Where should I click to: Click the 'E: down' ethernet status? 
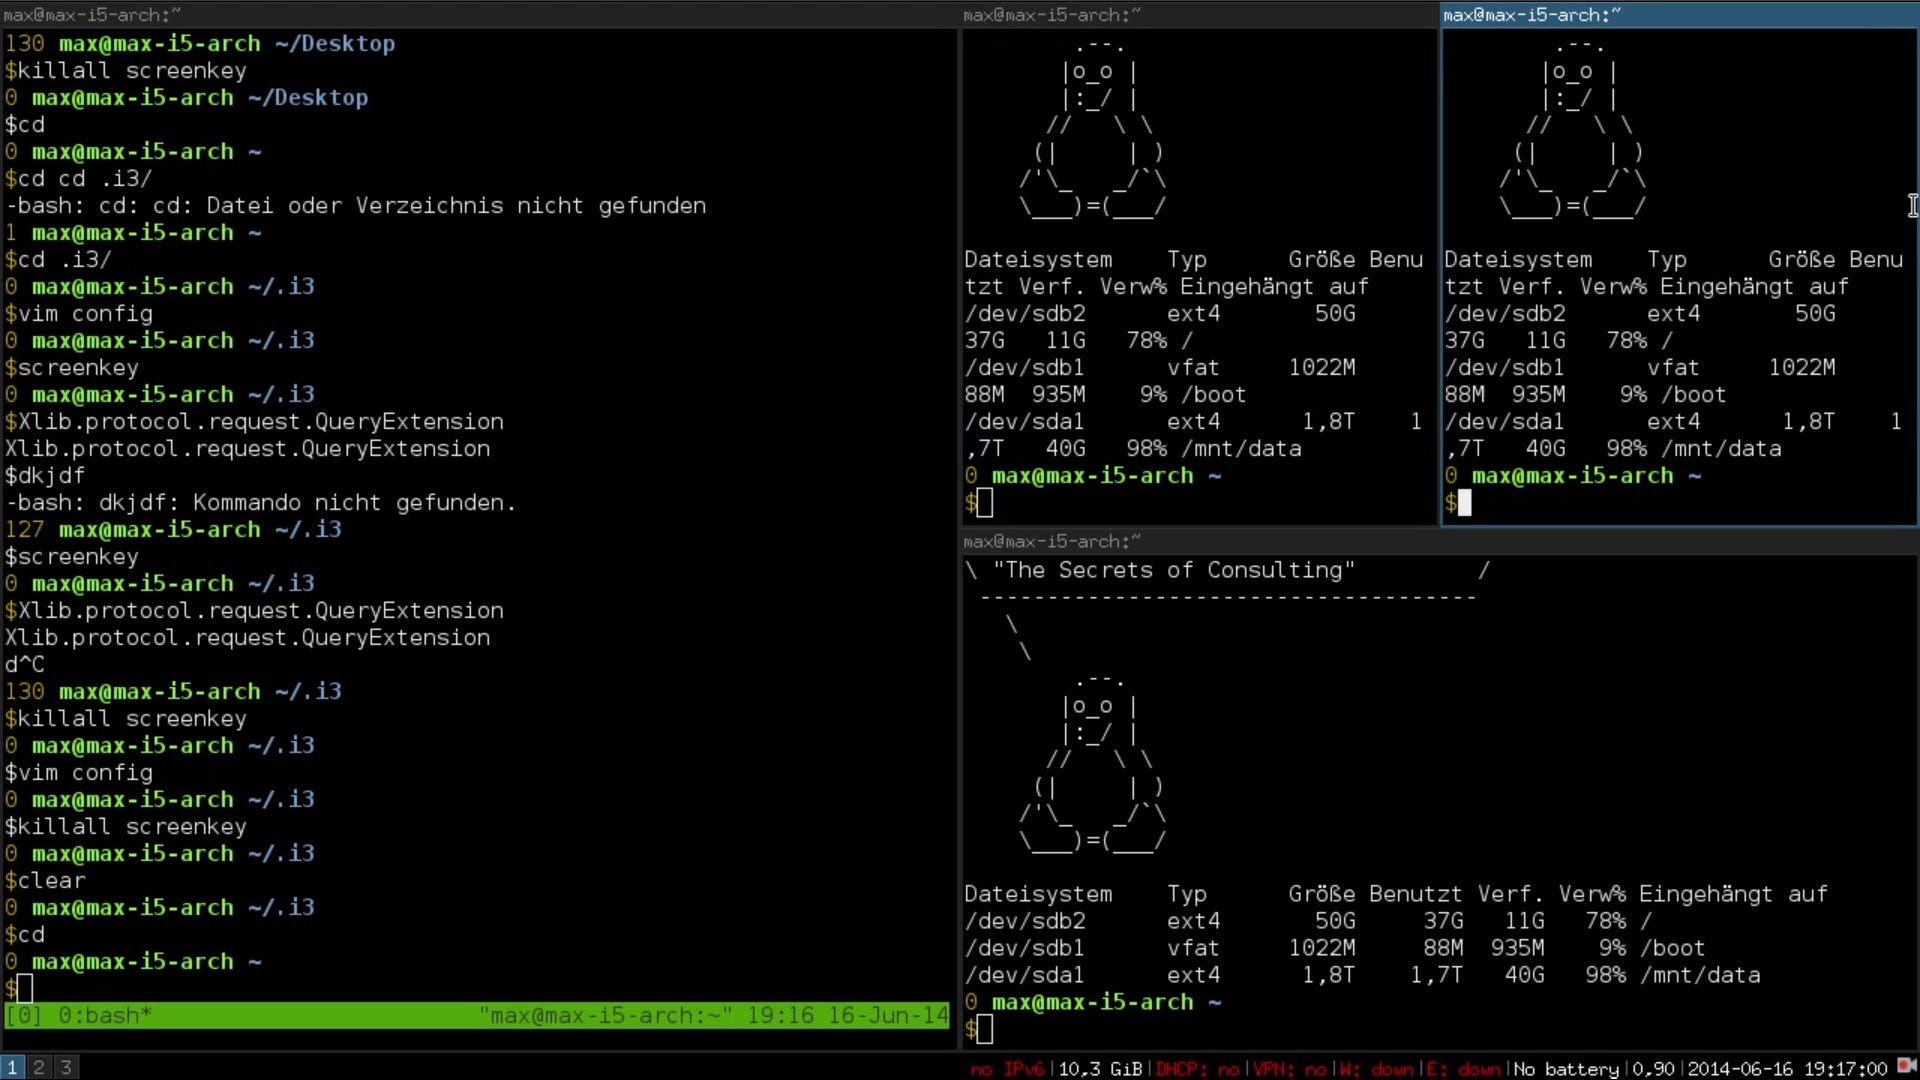click(x=1463, y=1068)
